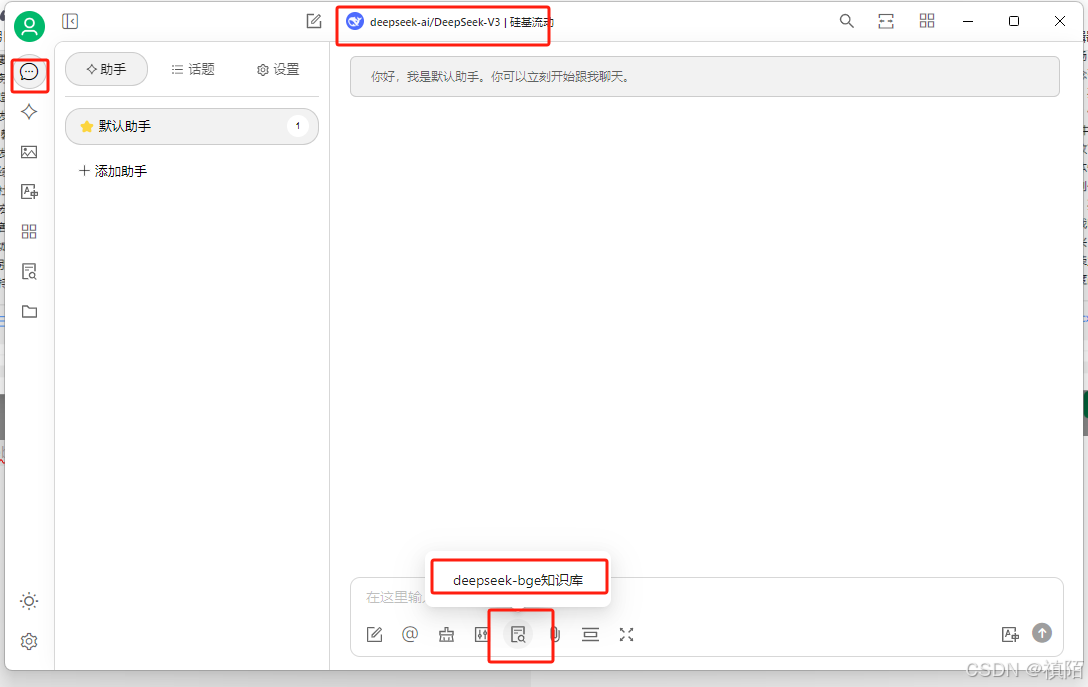Select the 默认助手 assistant

tap(192, 126)
